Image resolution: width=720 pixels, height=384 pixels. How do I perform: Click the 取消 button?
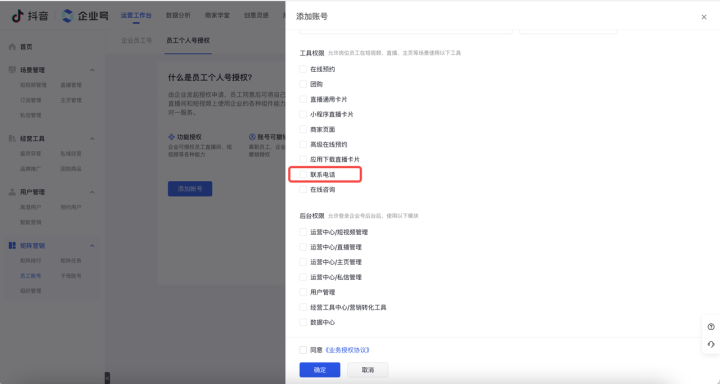368,370
